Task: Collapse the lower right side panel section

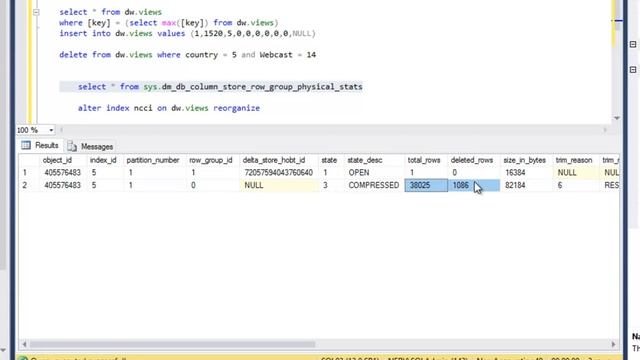Action: click(x=633, y=70)
